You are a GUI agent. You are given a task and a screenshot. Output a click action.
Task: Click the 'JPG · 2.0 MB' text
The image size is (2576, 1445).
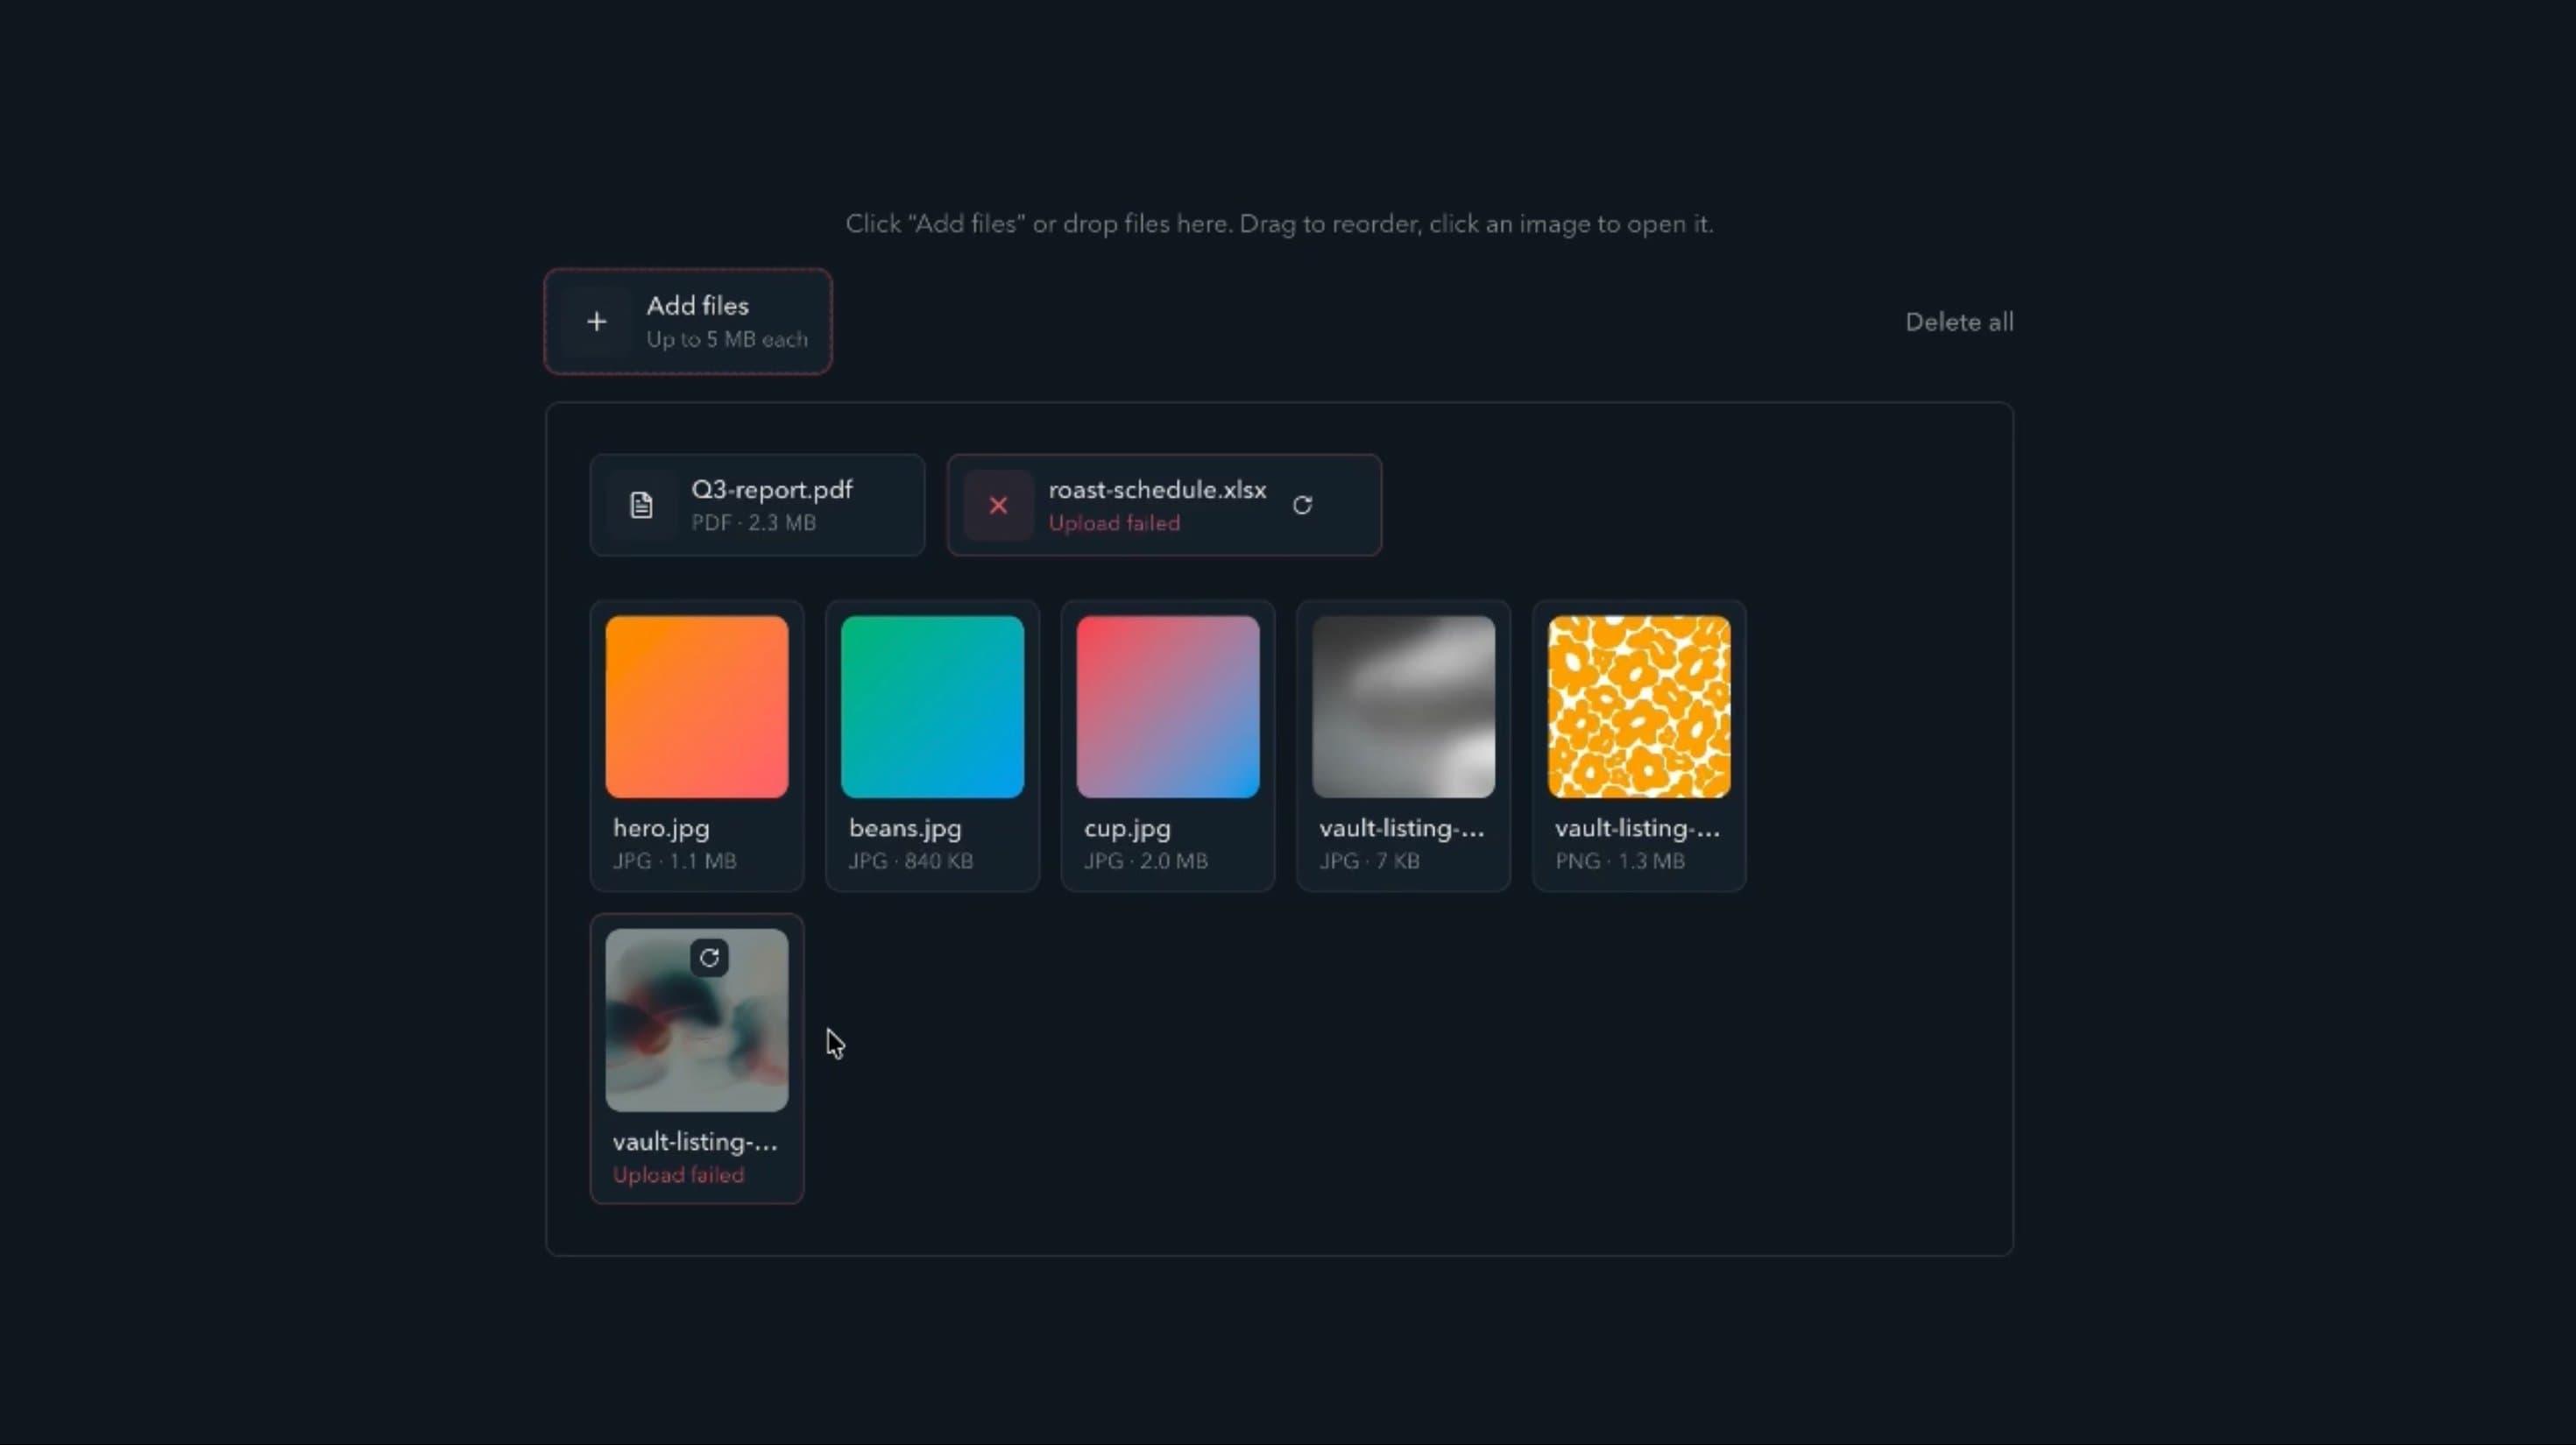(x=1146, y=861)
